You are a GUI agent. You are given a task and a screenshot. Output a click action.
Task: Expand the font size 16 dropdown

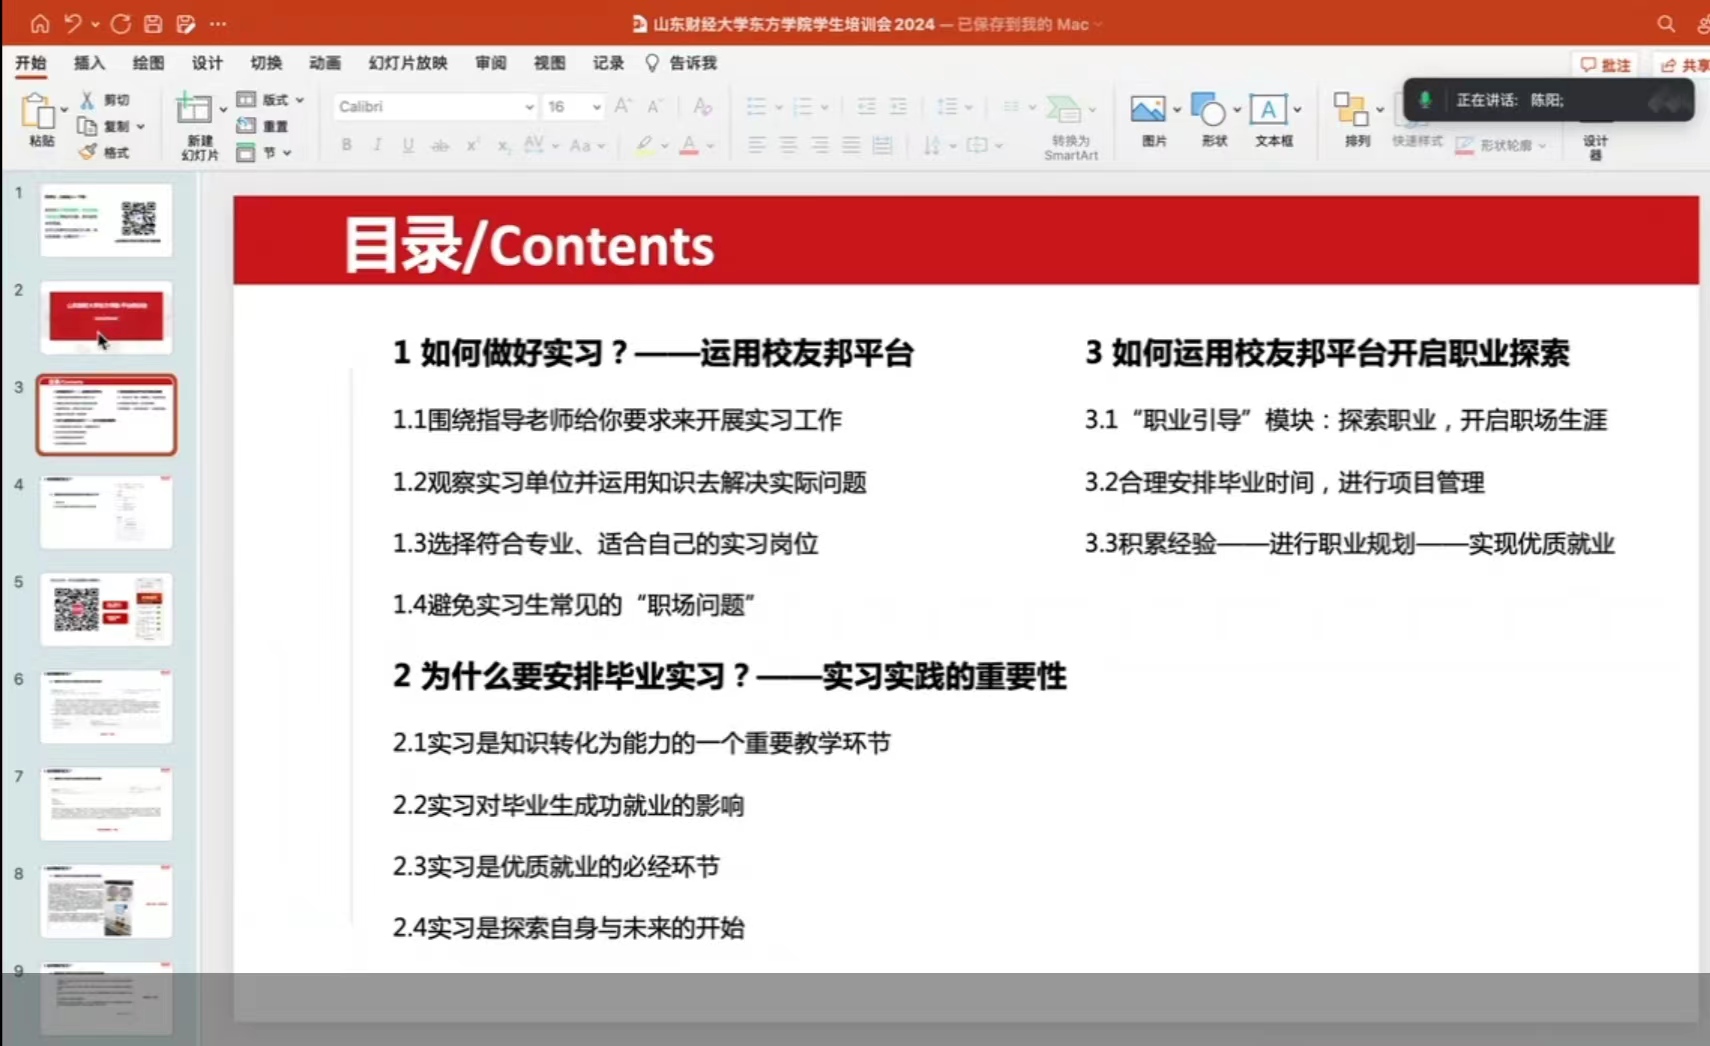[596, 107]
